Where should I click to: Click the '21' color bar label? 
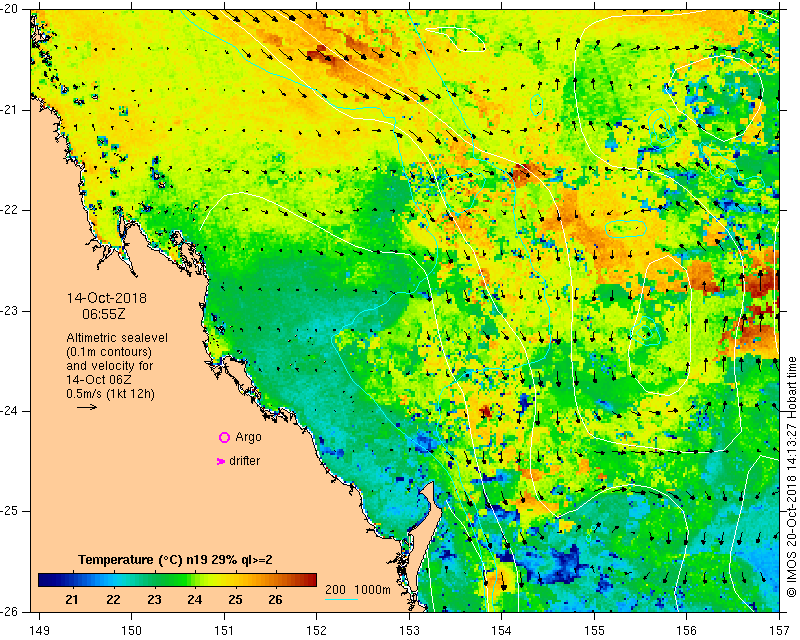point(72,600)
